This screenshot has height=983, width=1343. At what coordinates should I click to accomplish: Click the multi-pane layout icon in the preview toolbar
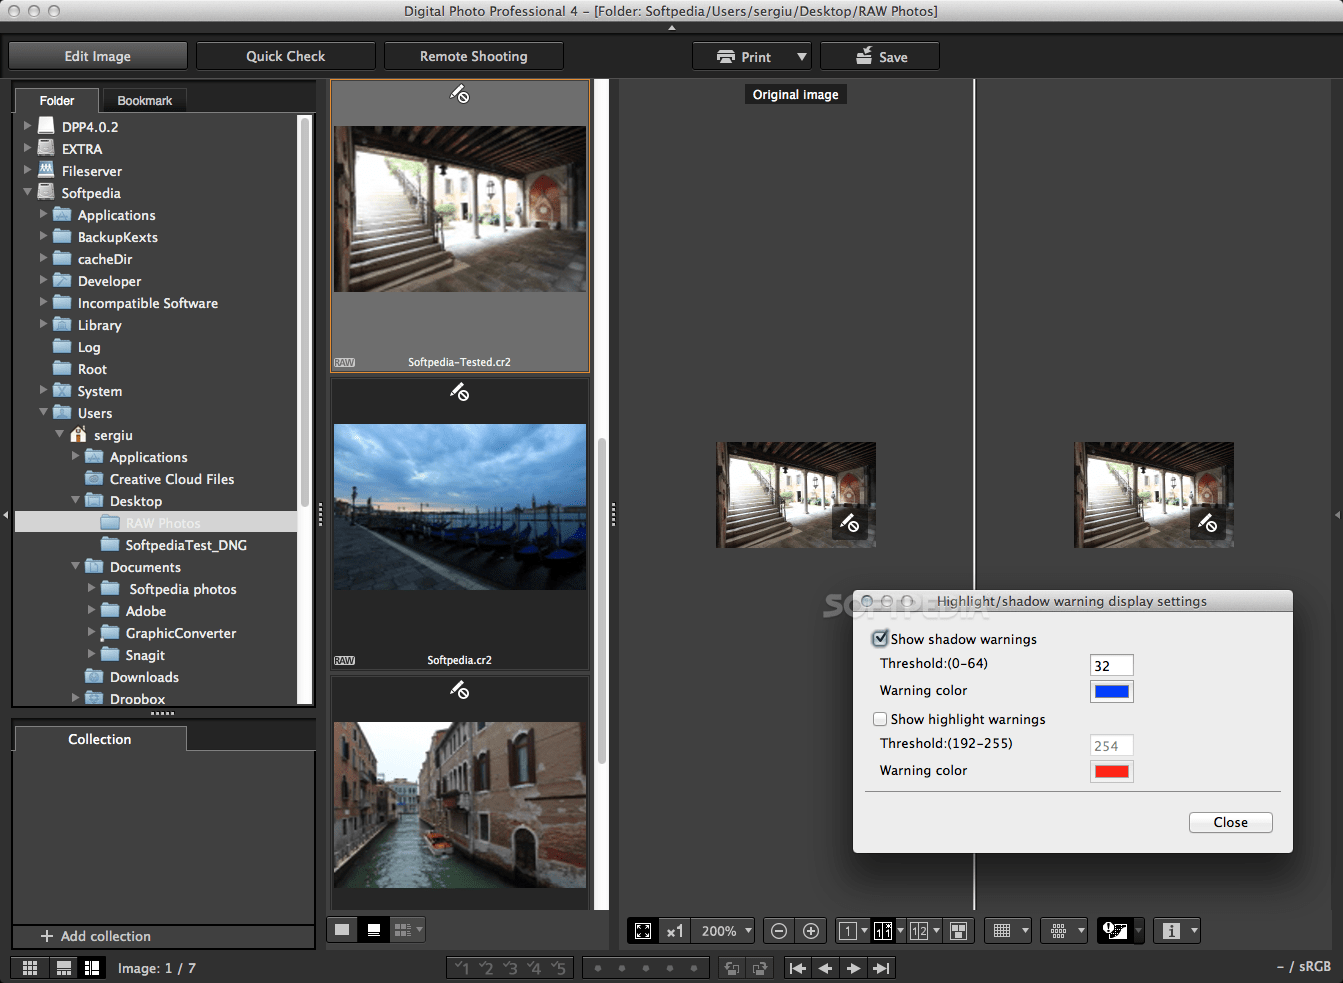958,931
